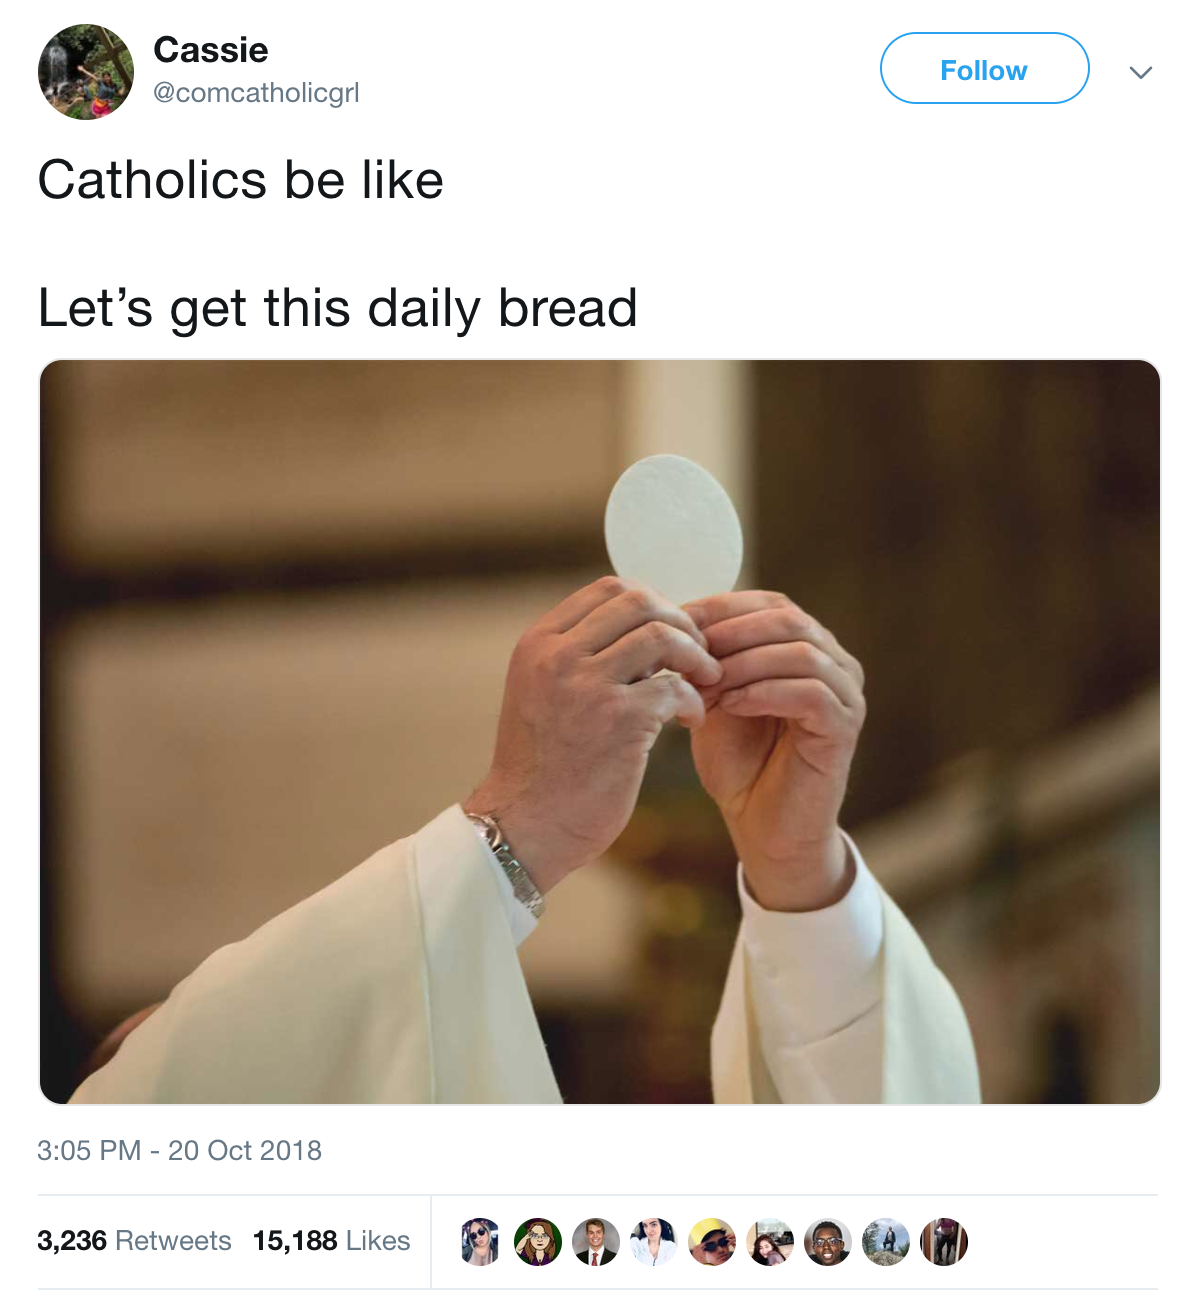The width and height of the screenshot is (1190, 1290).
Task: Click the liker avatar wearing a suit
Action: pos(596,1242)
